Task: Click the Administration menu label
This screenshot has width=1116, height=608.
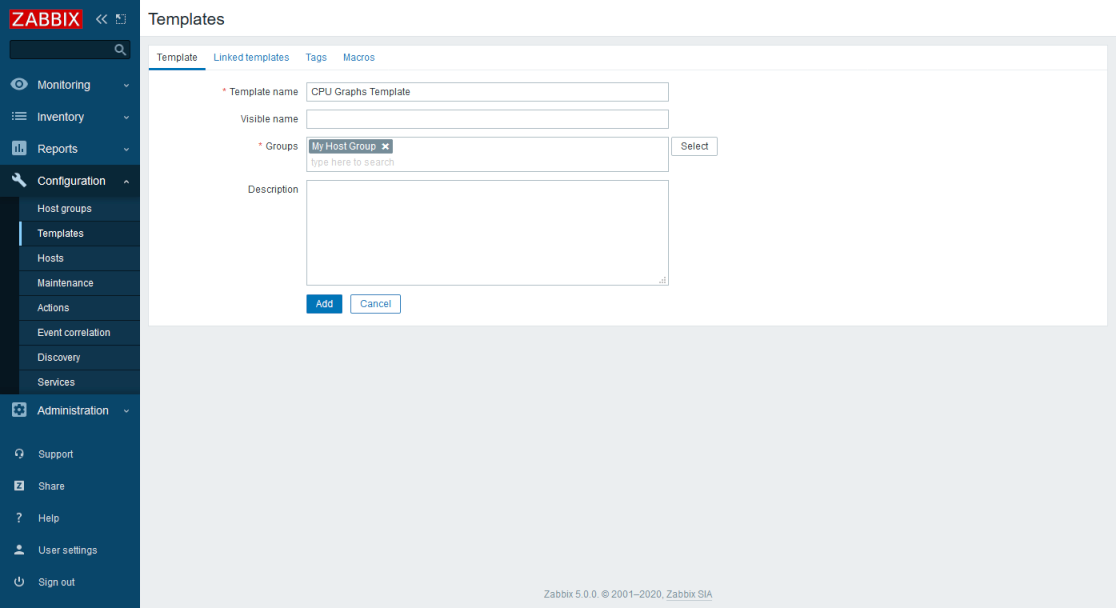Action: pyautogui.click(x=73, y=410)
